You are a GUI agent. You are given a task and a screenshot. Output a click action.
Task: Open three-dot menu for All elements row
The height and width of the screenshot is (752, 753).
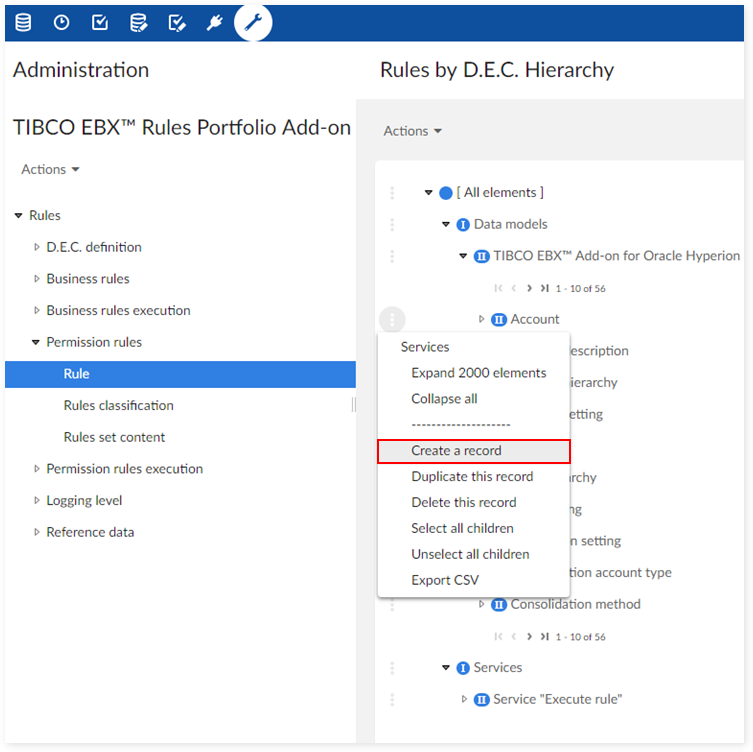[x=392, y=193]
